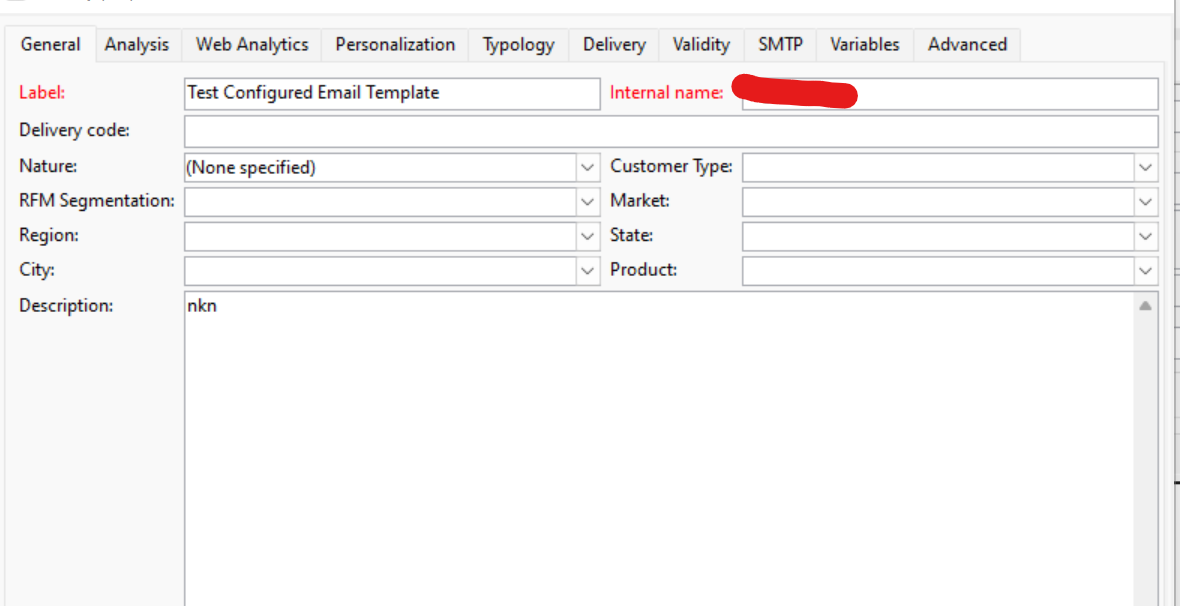
Task: Open the Customer Type dropdown
Action: (x=1145, y=168)
